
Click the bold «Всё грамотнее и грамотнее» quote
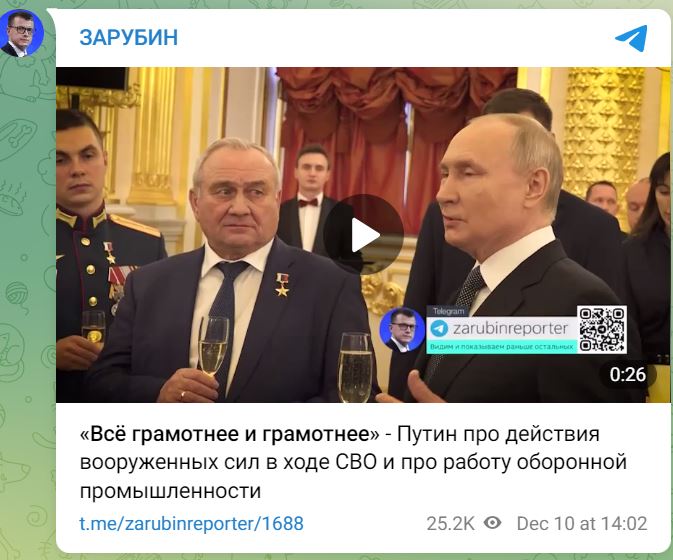pos(230,434)
